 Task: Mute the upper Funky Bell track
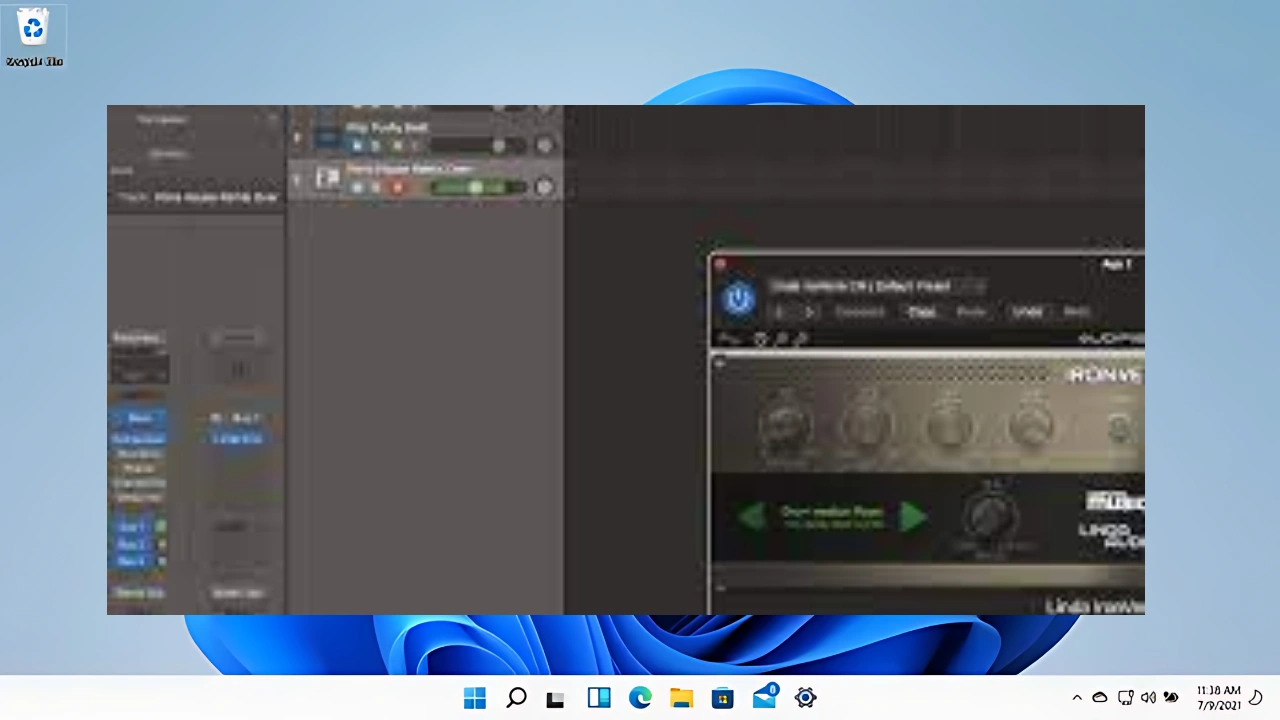[x=357, y=146]
